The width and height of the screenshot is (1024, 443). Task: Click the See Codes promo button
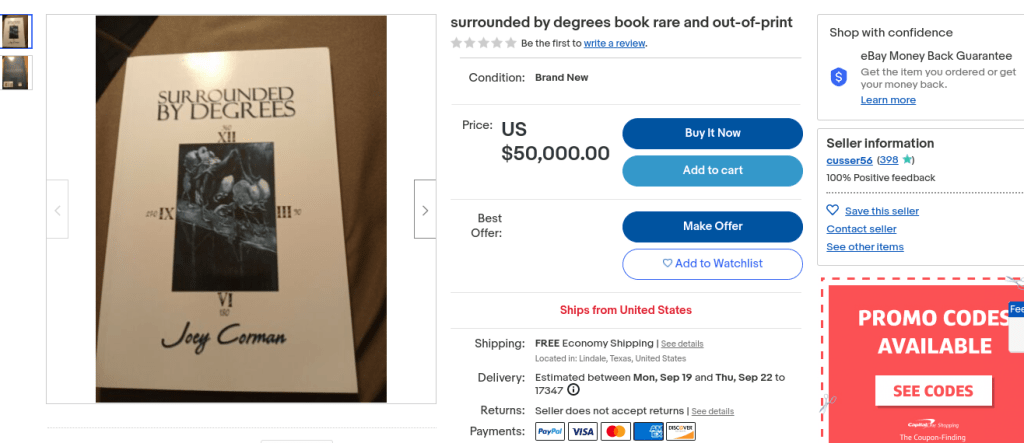point(932,391)
